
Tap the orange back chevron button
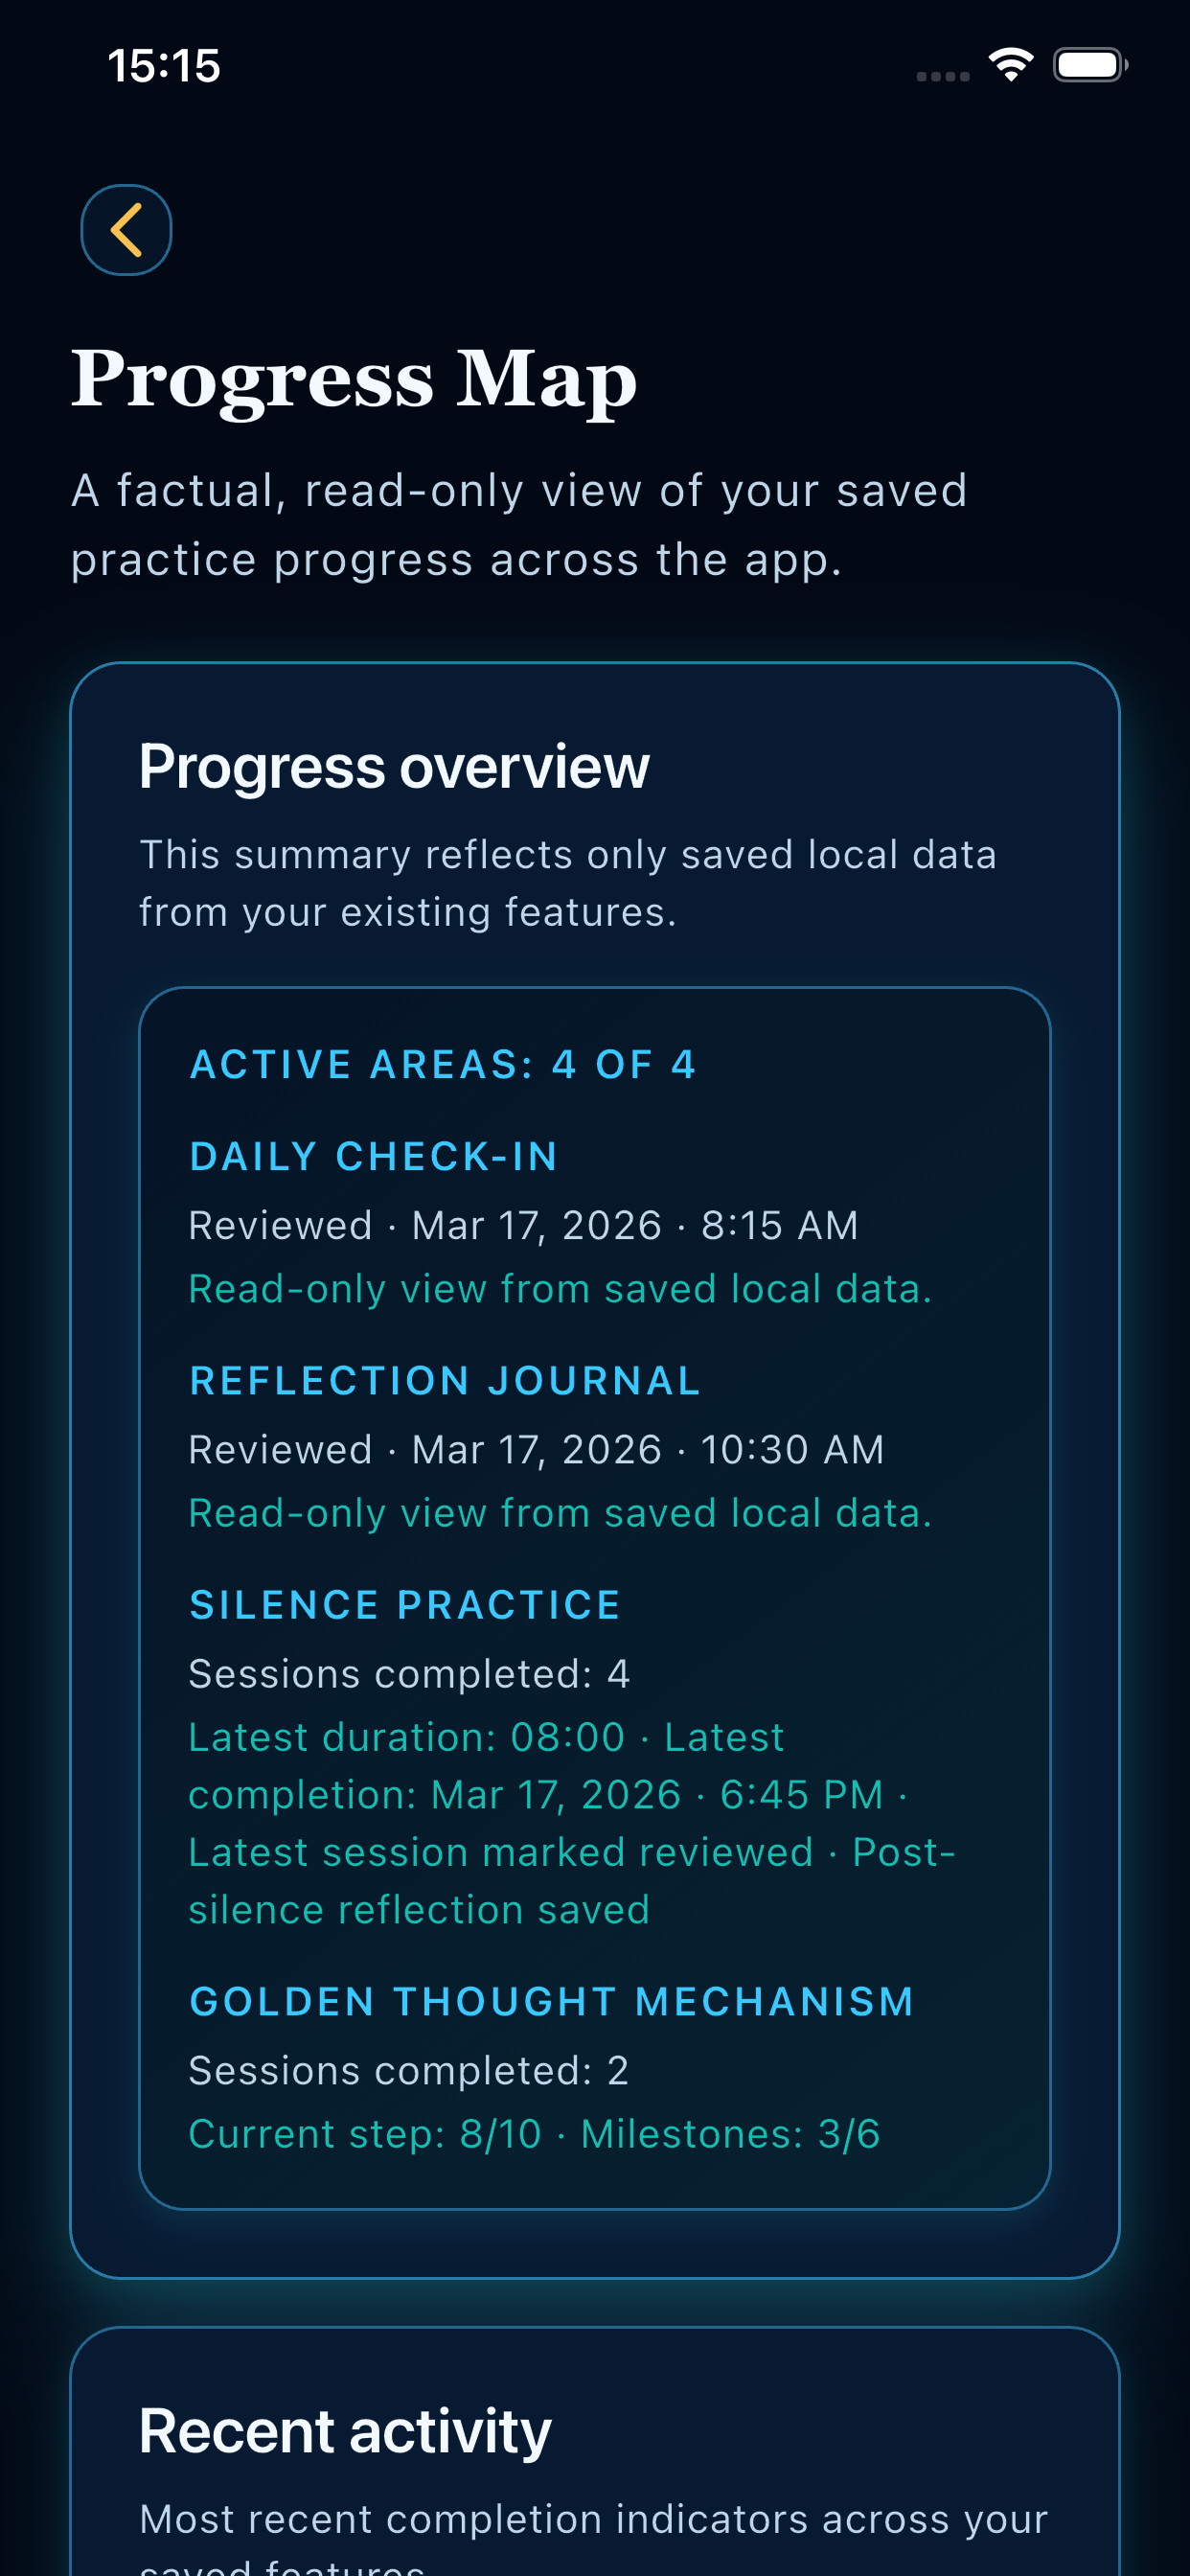coord(126,230)
